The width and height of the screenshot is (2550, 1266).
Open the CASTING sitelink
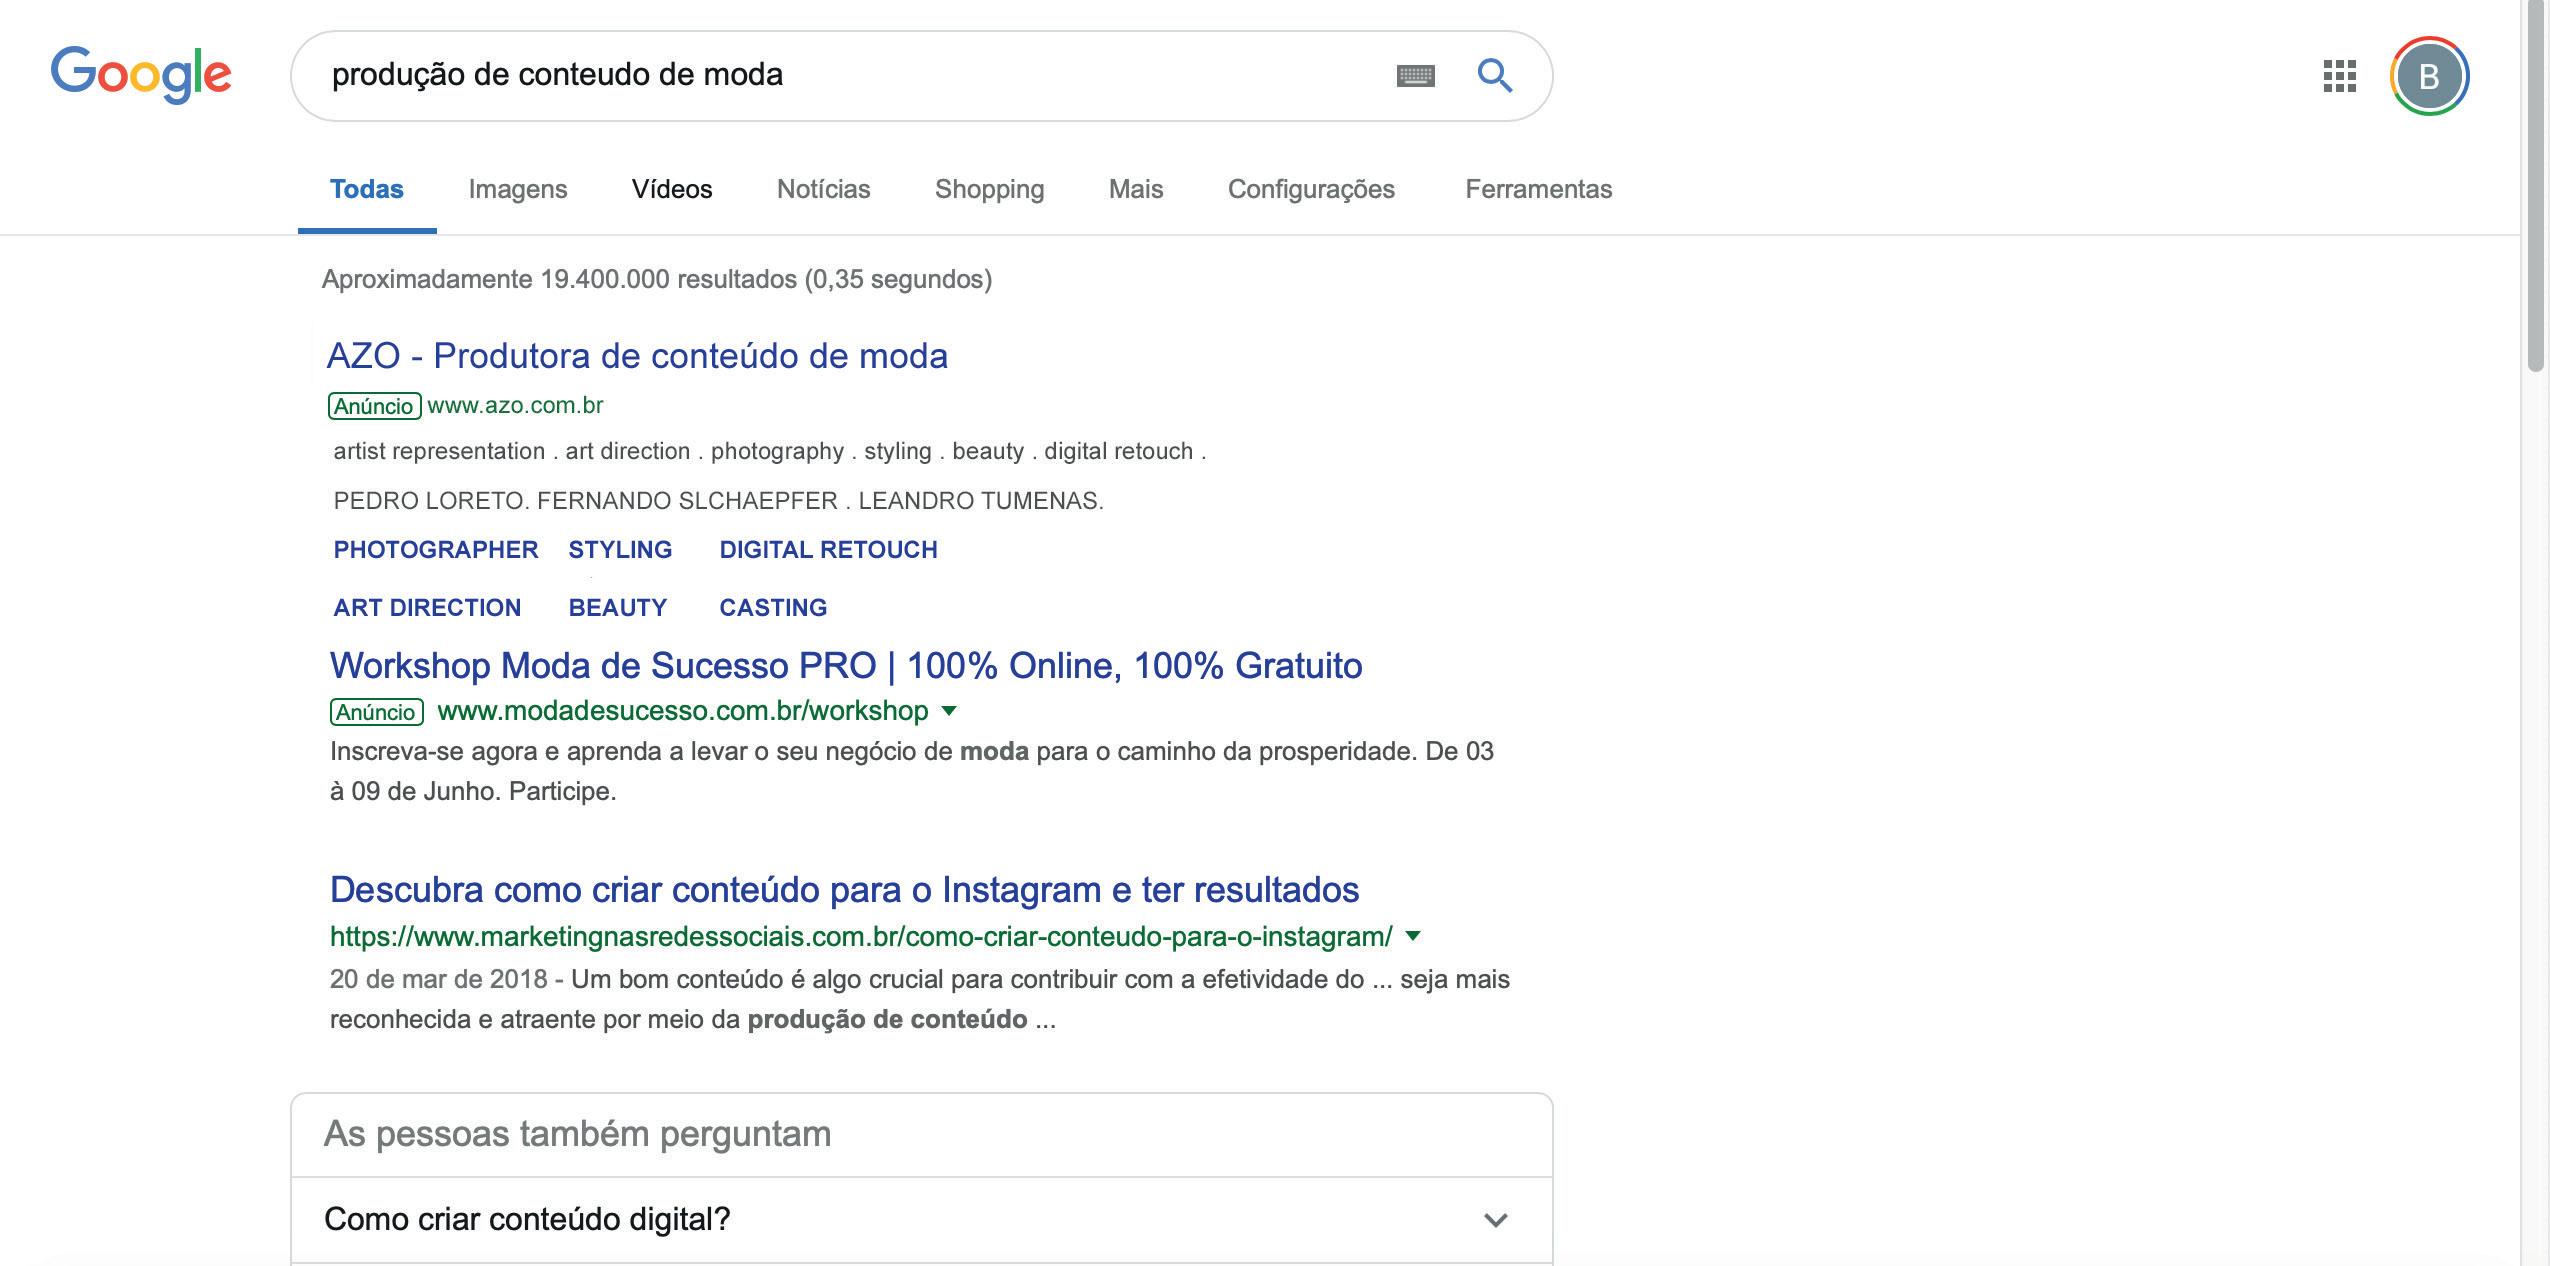tap(773, 607)
